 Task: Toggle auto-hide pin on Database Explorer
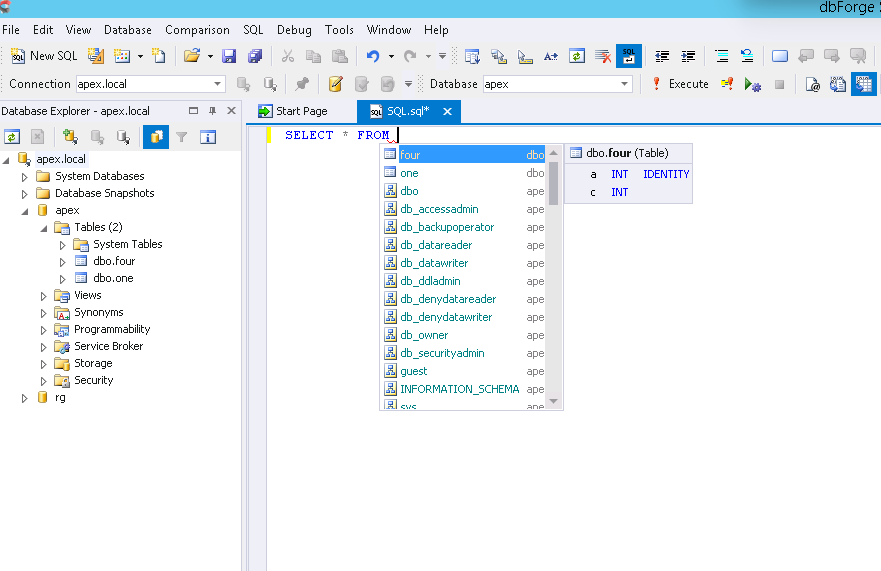point(212,111)
